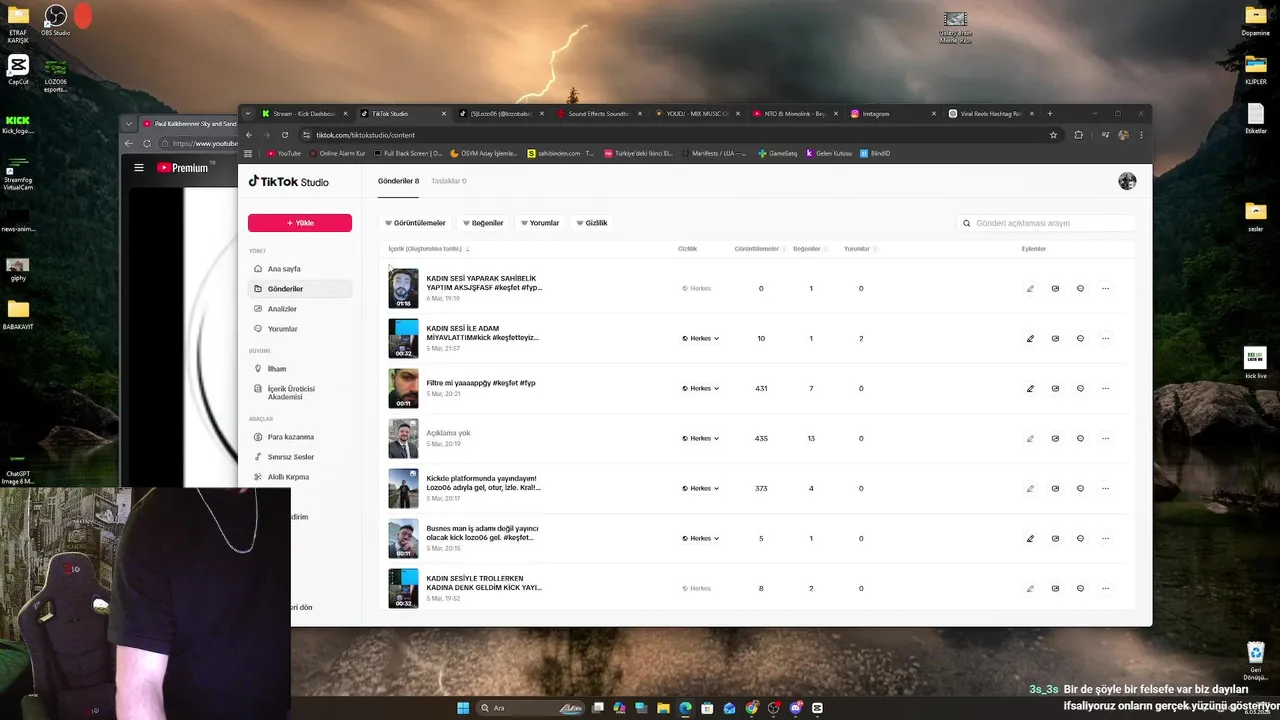This screenshot has height=720, width=1280.
Task: Expand the Yorumlar filter dropdown
Action: pyautogui.click(x=540, y=223)
